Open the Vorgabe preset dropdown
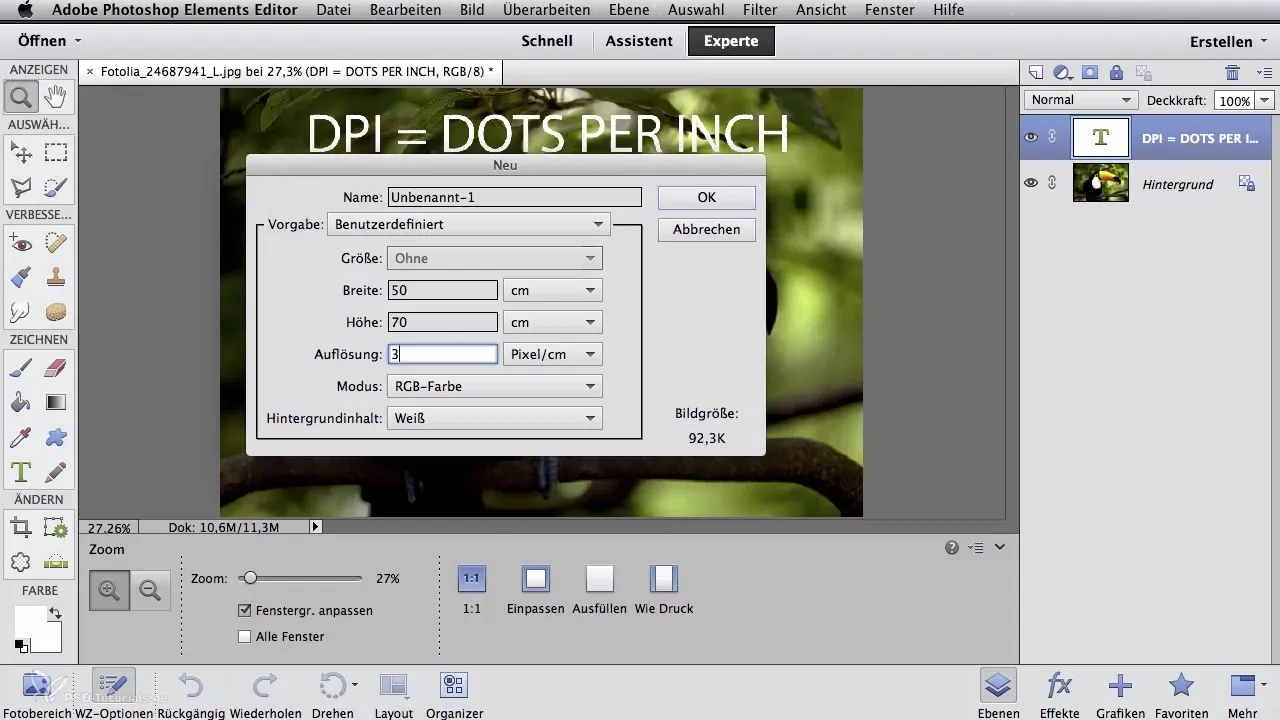1280x720 pixels. [468, 224]
